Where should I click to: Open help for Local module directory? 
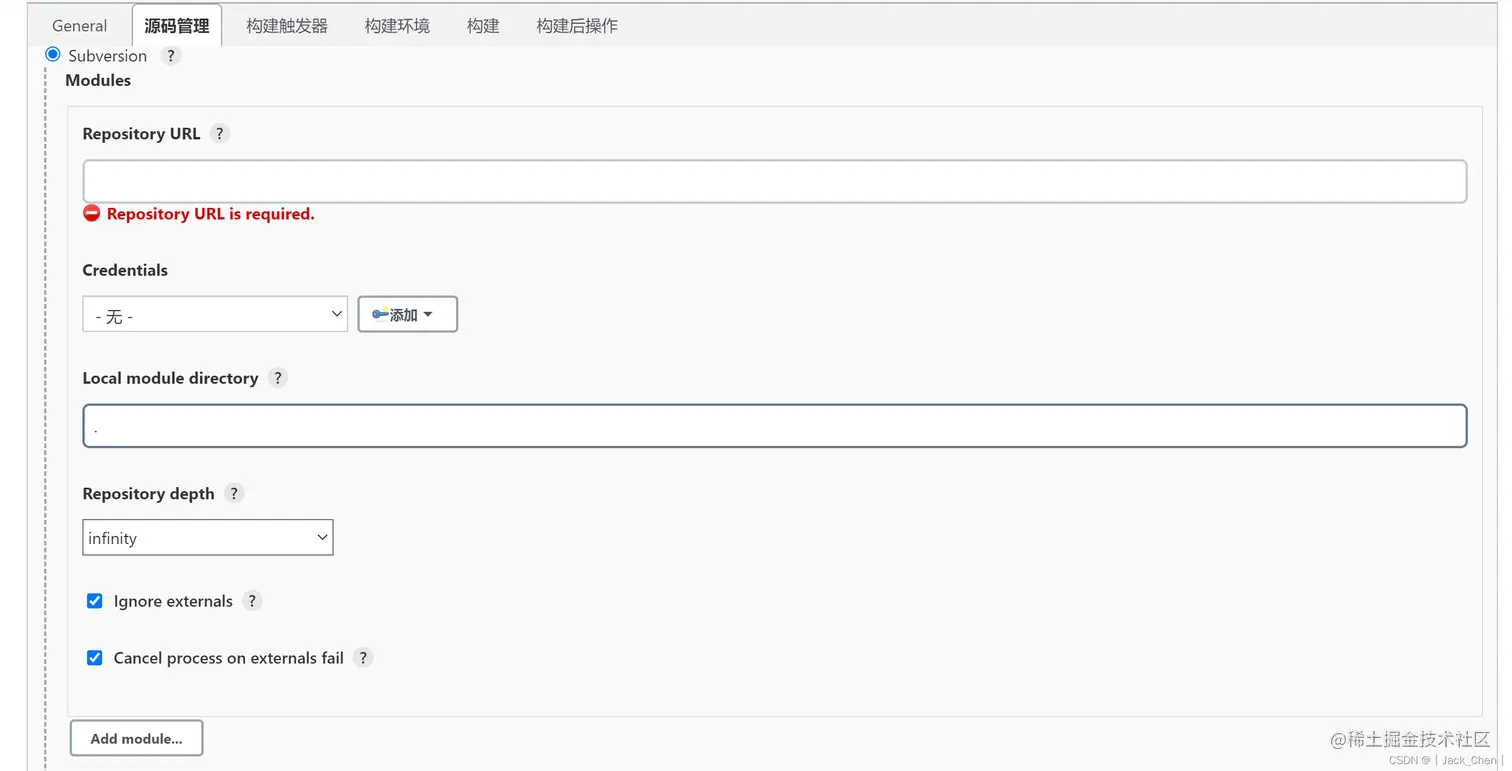tap(278, 378)
